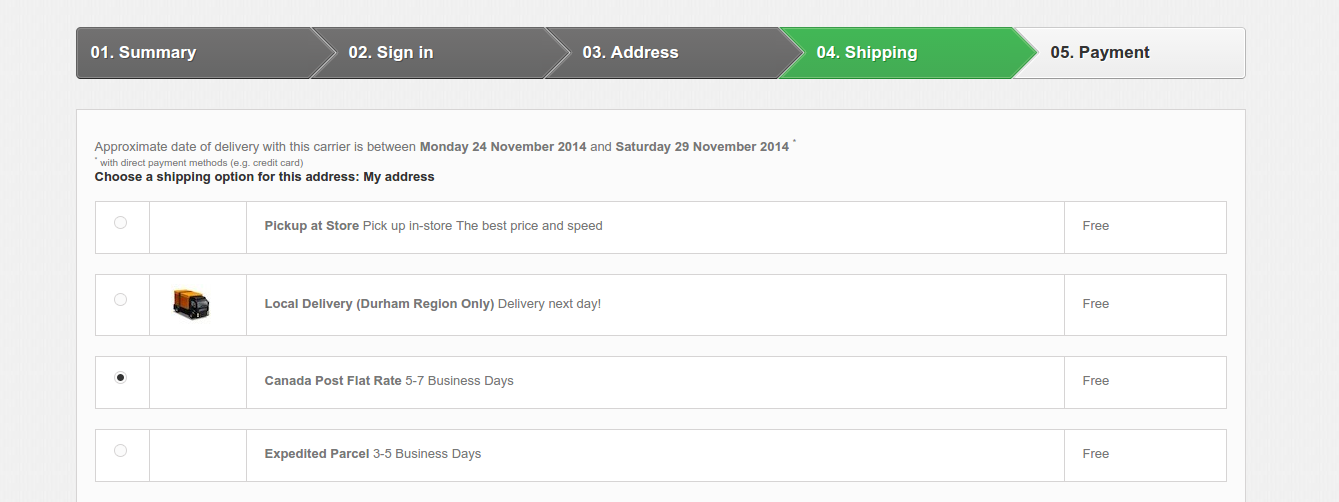Click the Canada Post Flat Rate label

point(333,381)
